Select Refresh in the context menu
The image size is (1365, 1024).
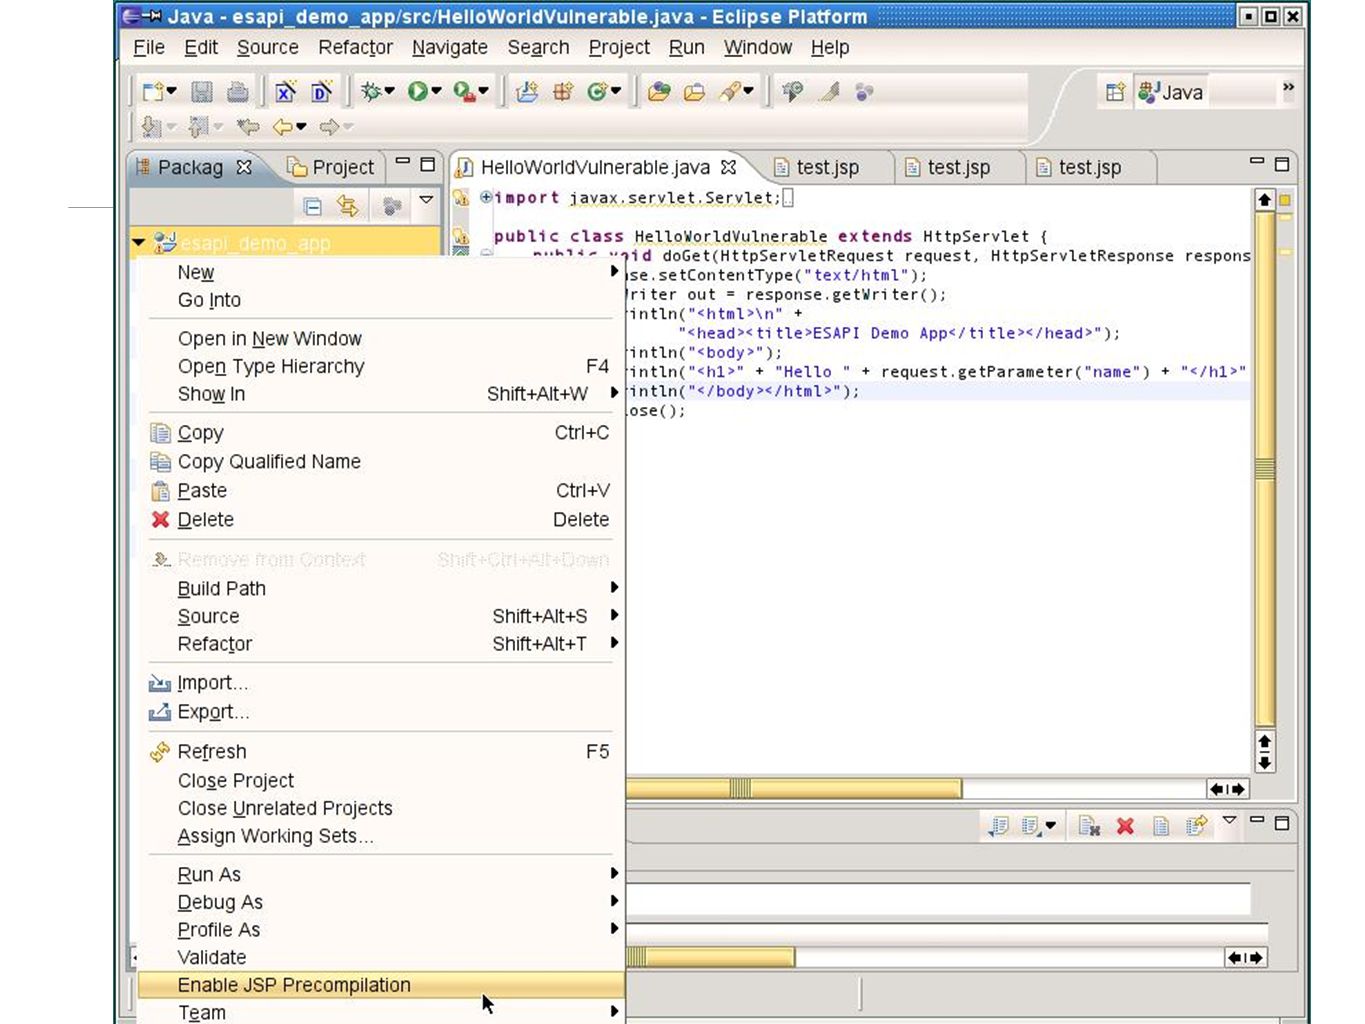[x=381, y=751]
